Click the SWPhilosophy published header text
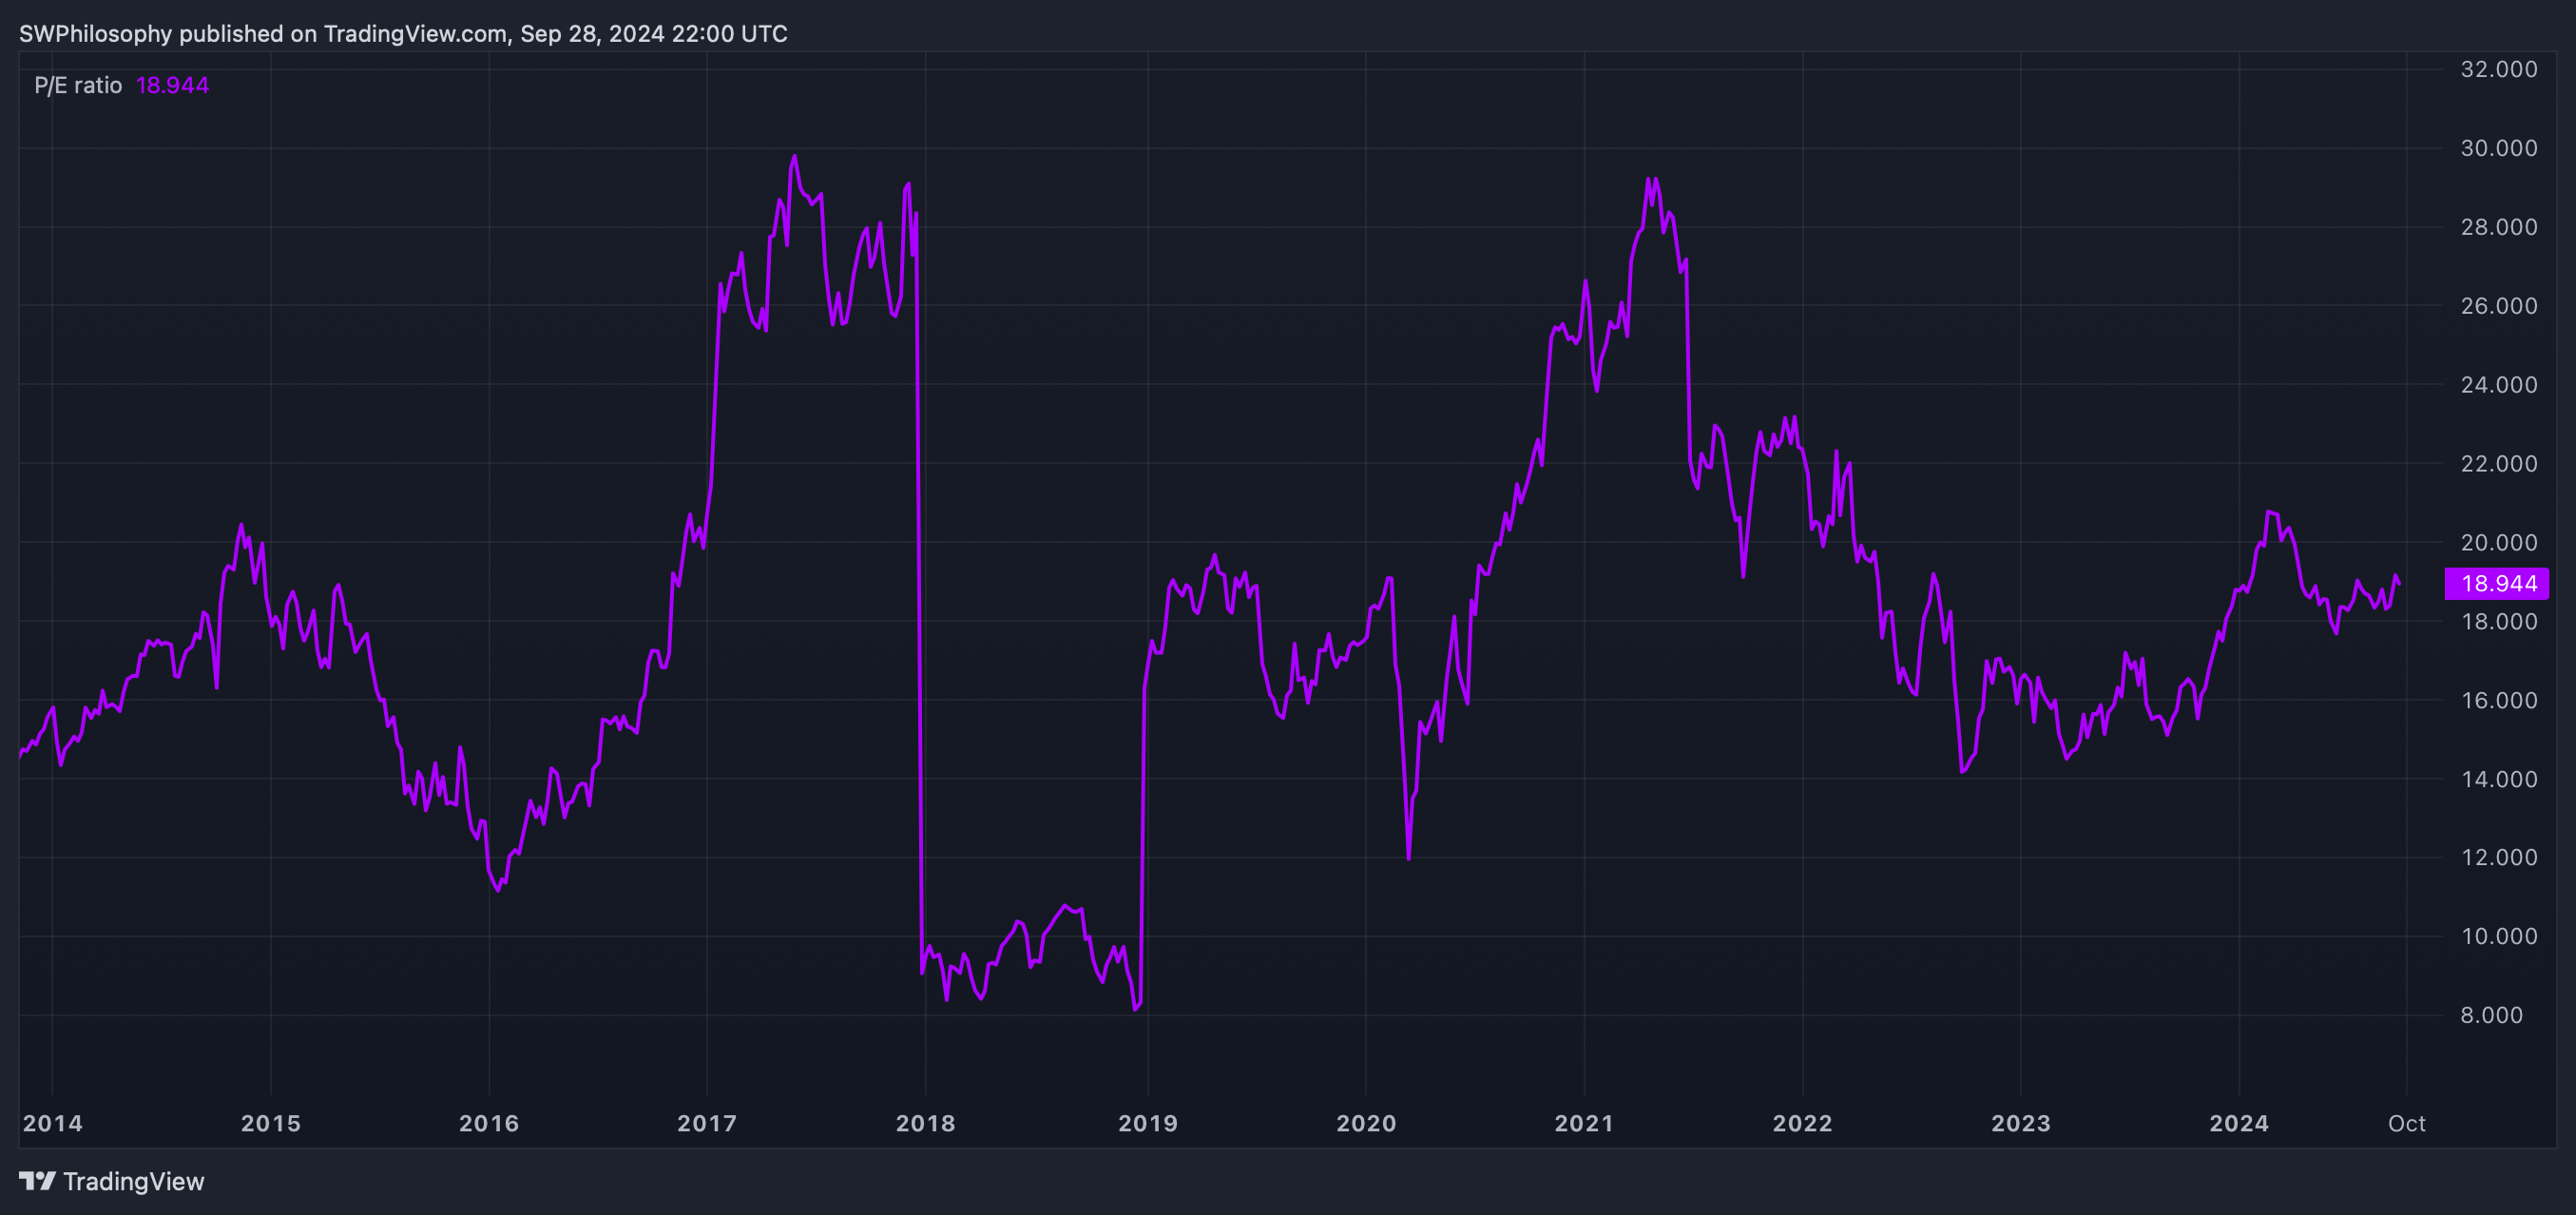 click(403, 33)
